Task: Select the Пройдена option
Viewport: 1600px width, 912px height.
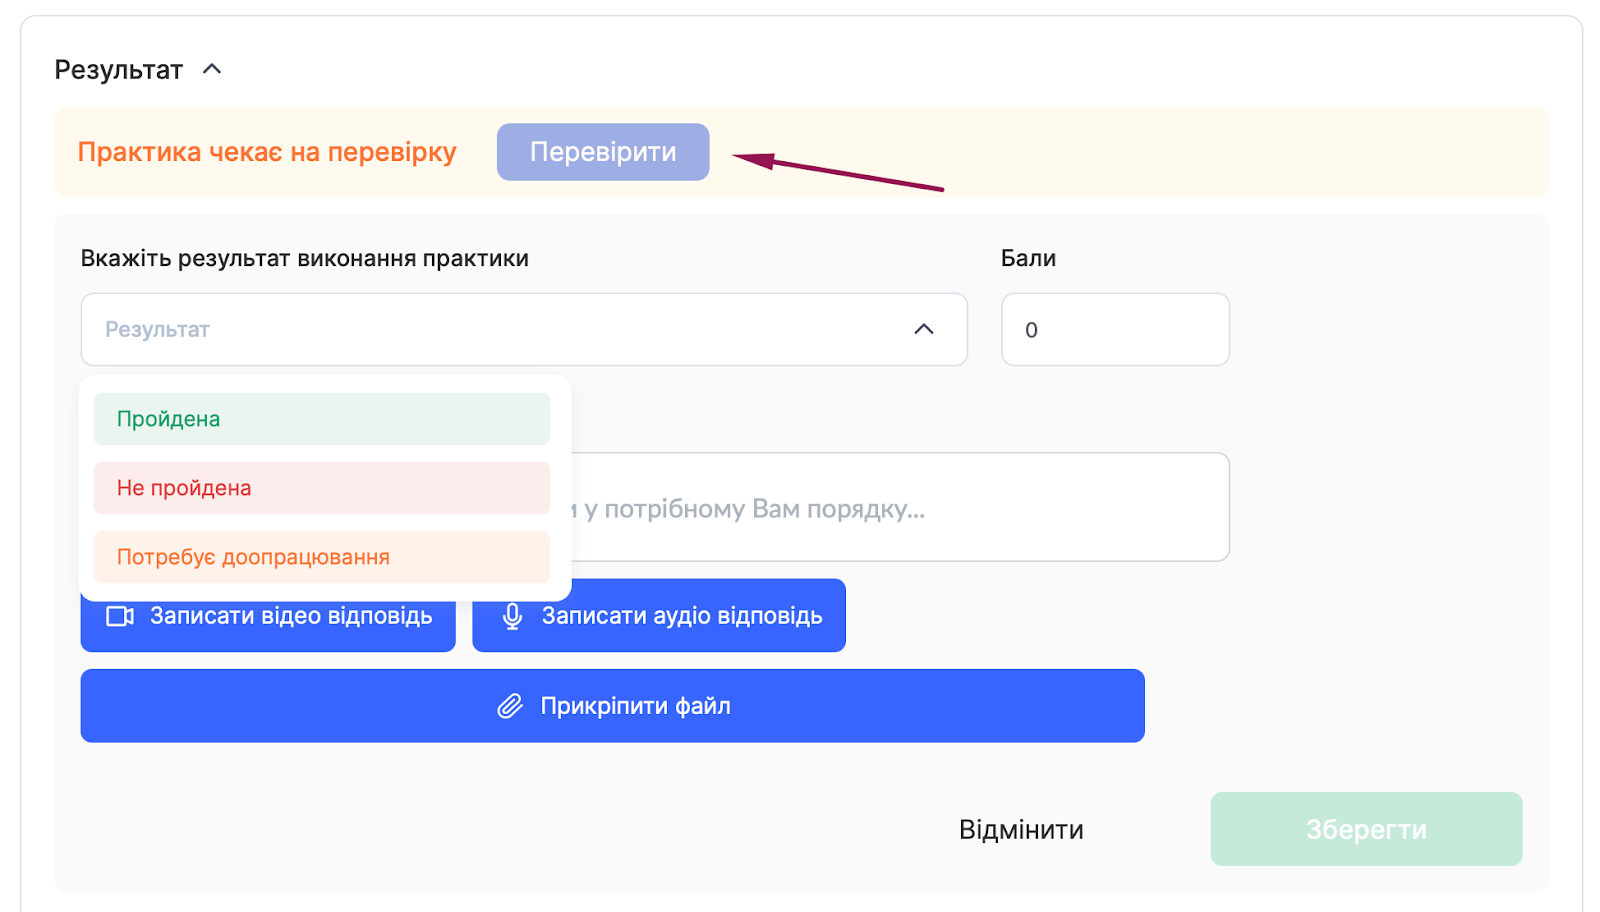Action: coord(321,419)
